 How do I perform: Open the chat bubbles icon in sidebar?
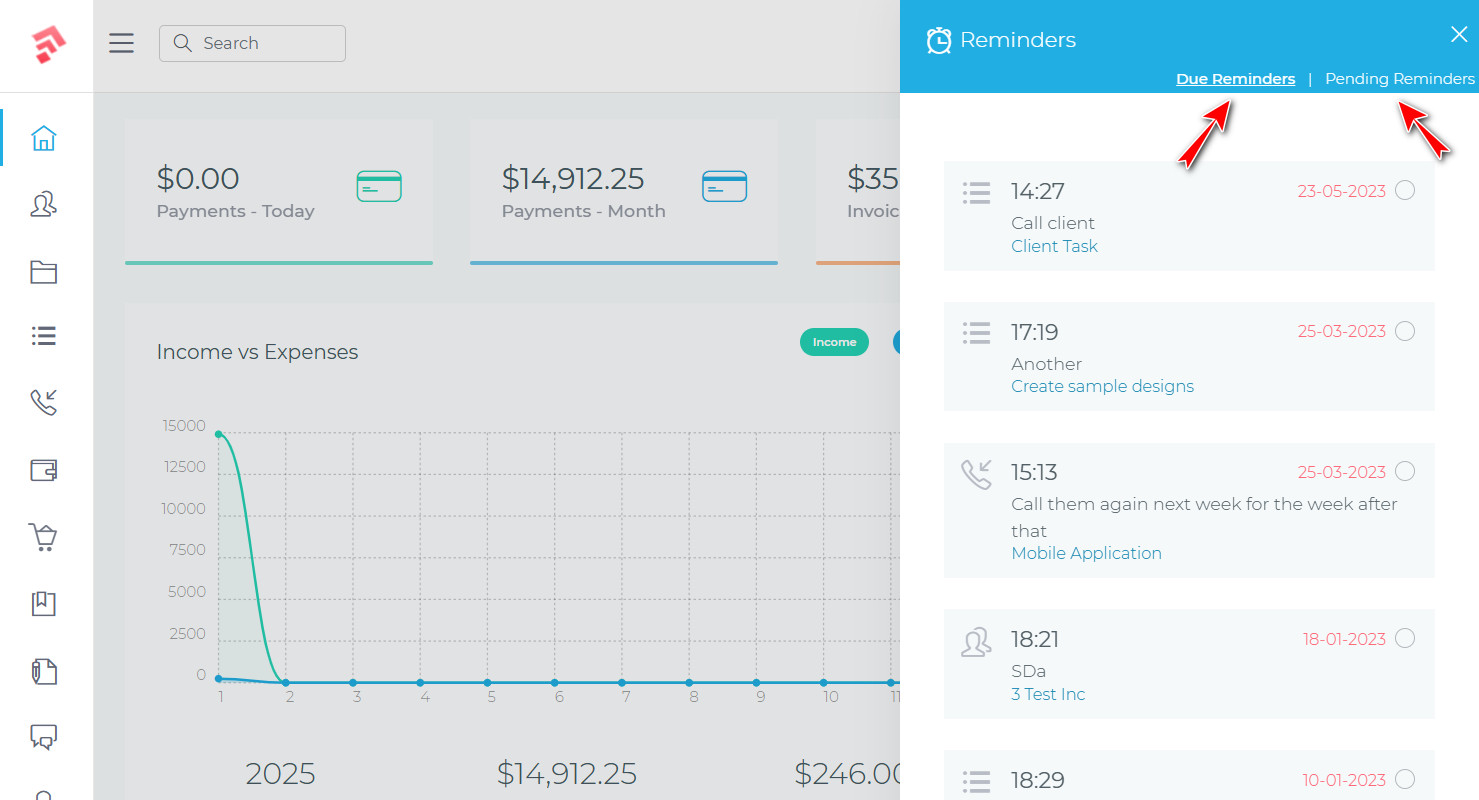43,737
